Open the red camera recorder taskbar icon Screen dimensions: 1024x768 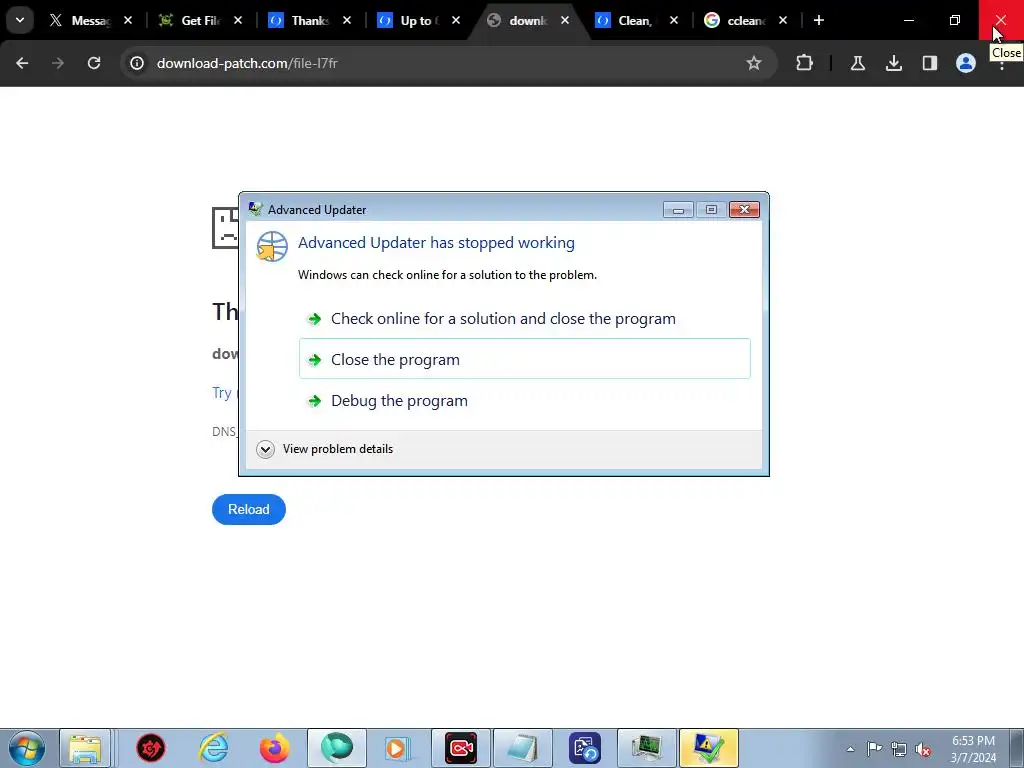460,748
